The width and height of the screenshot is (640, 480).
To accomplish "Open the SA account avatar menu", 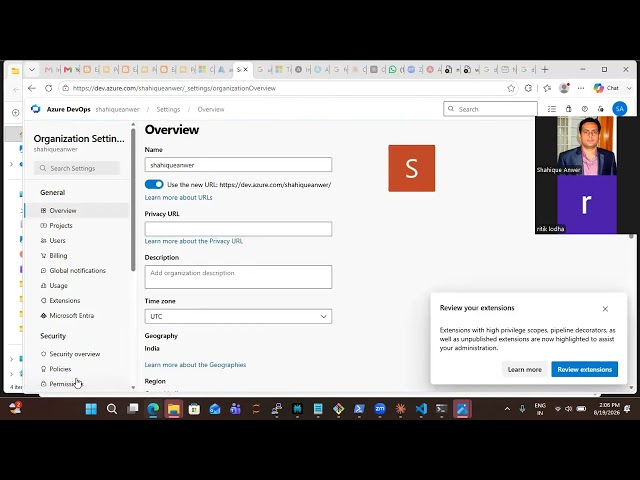I will pyautogui.click(x=620, y=109).
